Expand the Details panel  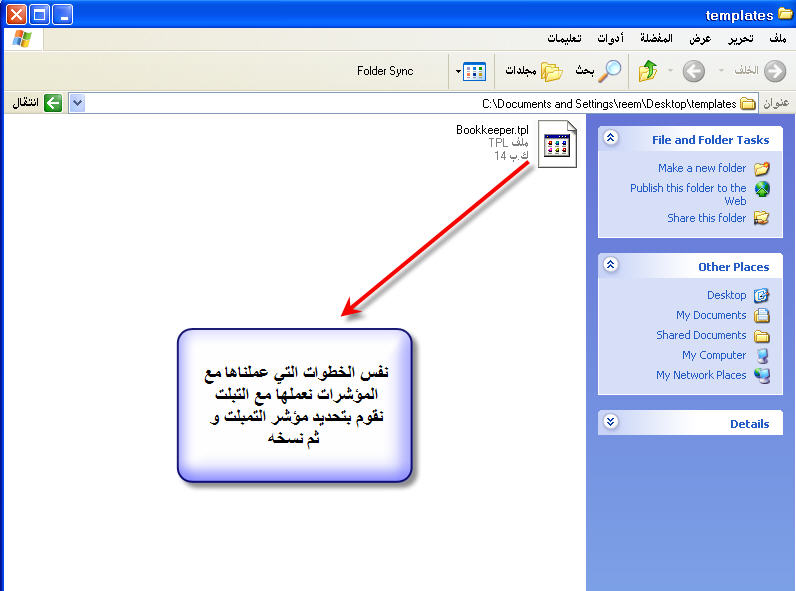coord(612,423)
